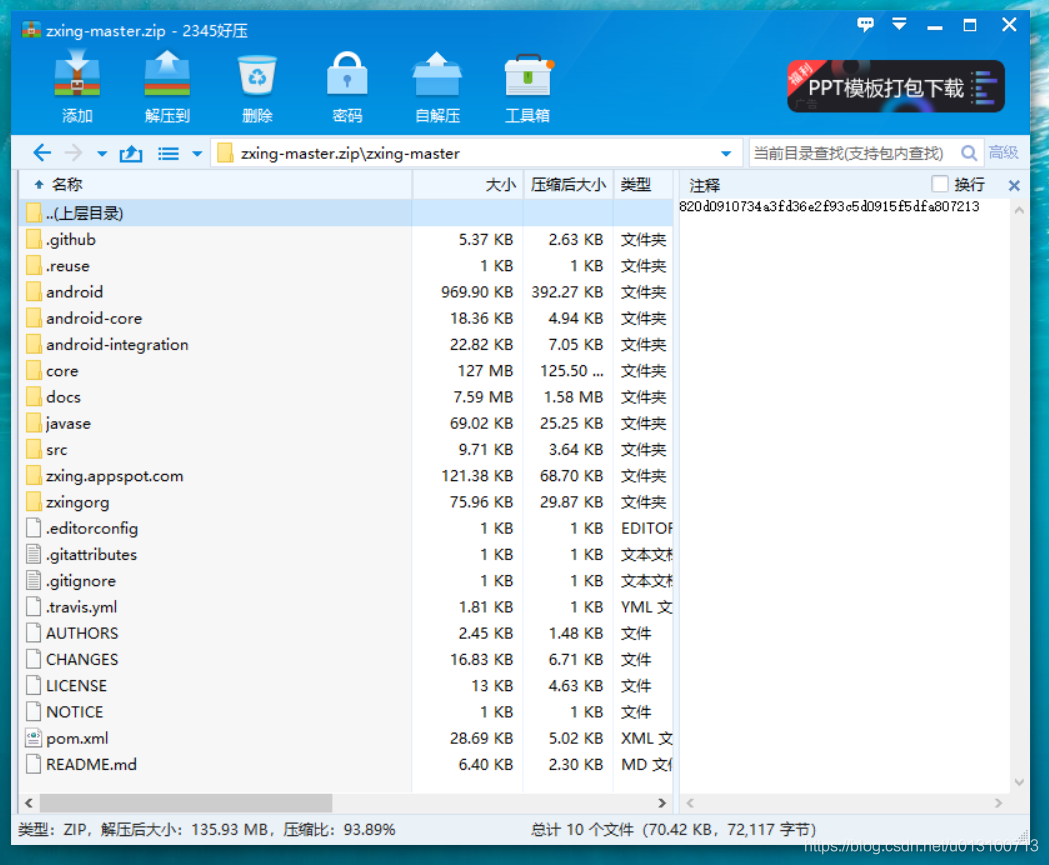The width and height of the screenshot is (1049, 865).
Task: Click the 7.59 MB size cell
Action: (x=483, y=397)
